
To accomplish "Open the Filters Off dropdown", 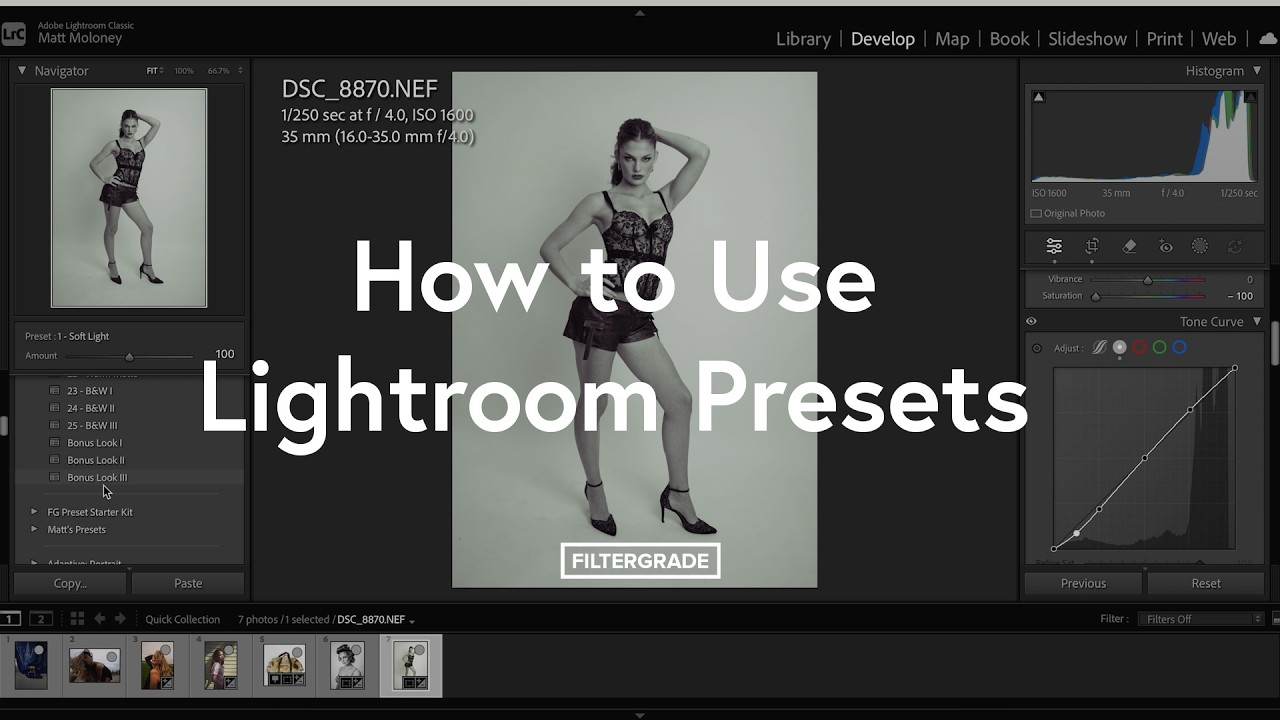I will [x=1201, y=619].
